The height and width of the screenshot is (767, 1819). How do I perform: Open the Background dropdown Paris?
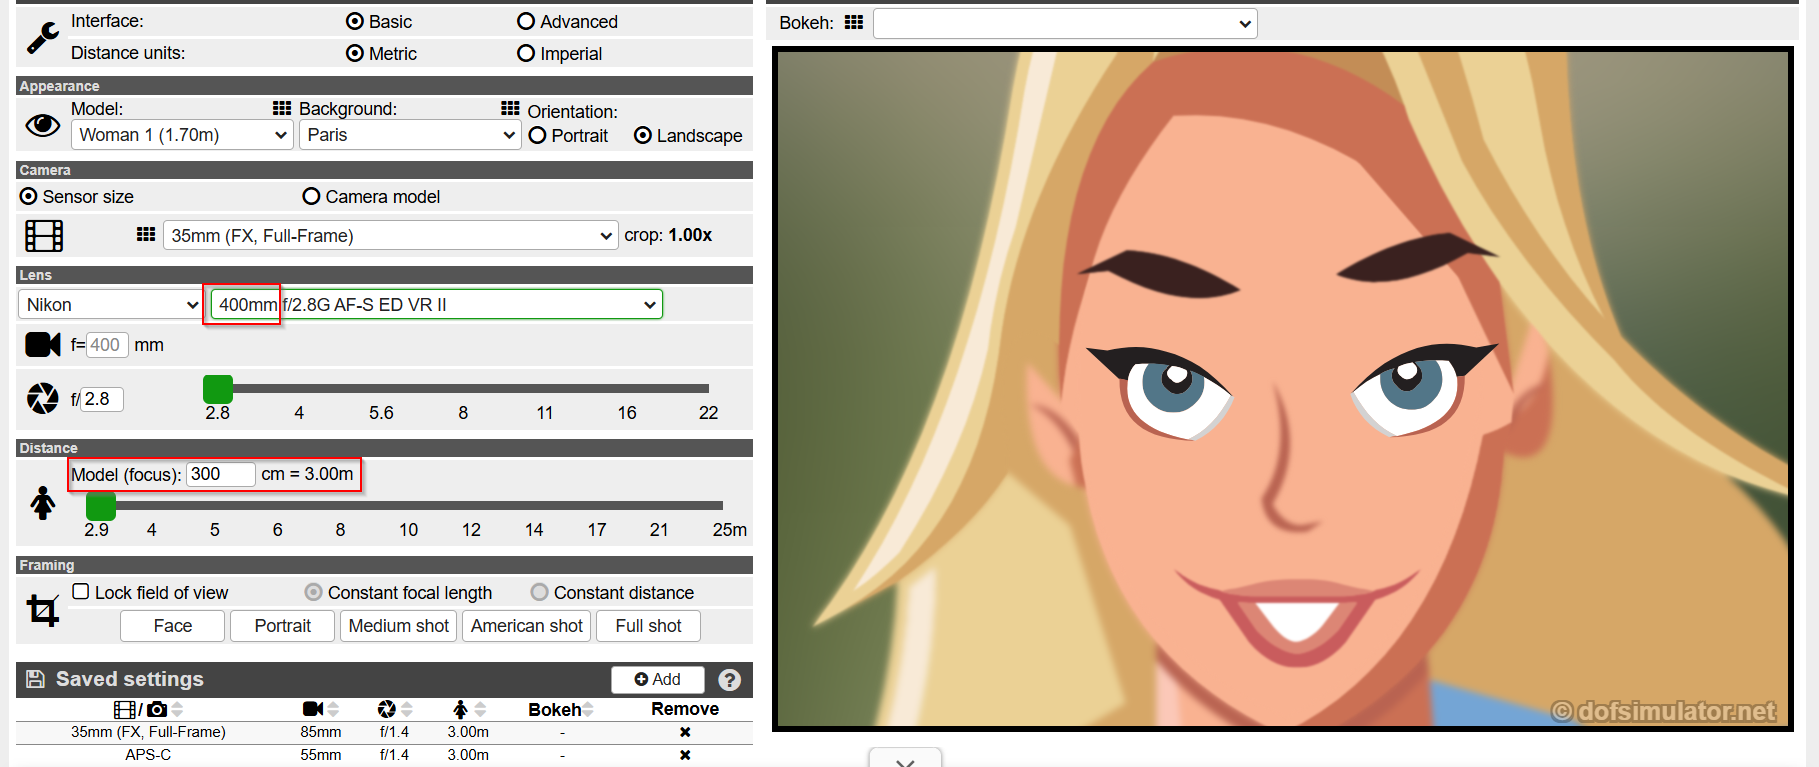(x=410, y=135)
